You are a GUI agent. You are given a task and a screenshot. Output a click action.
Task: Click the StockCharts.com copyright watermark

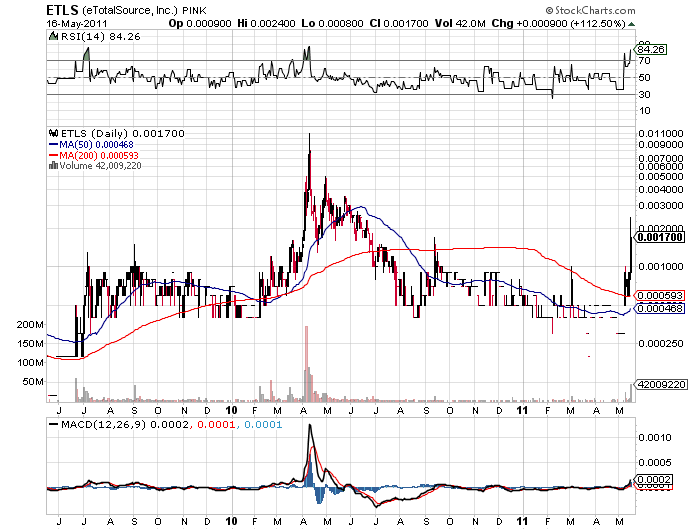[638, 9]
